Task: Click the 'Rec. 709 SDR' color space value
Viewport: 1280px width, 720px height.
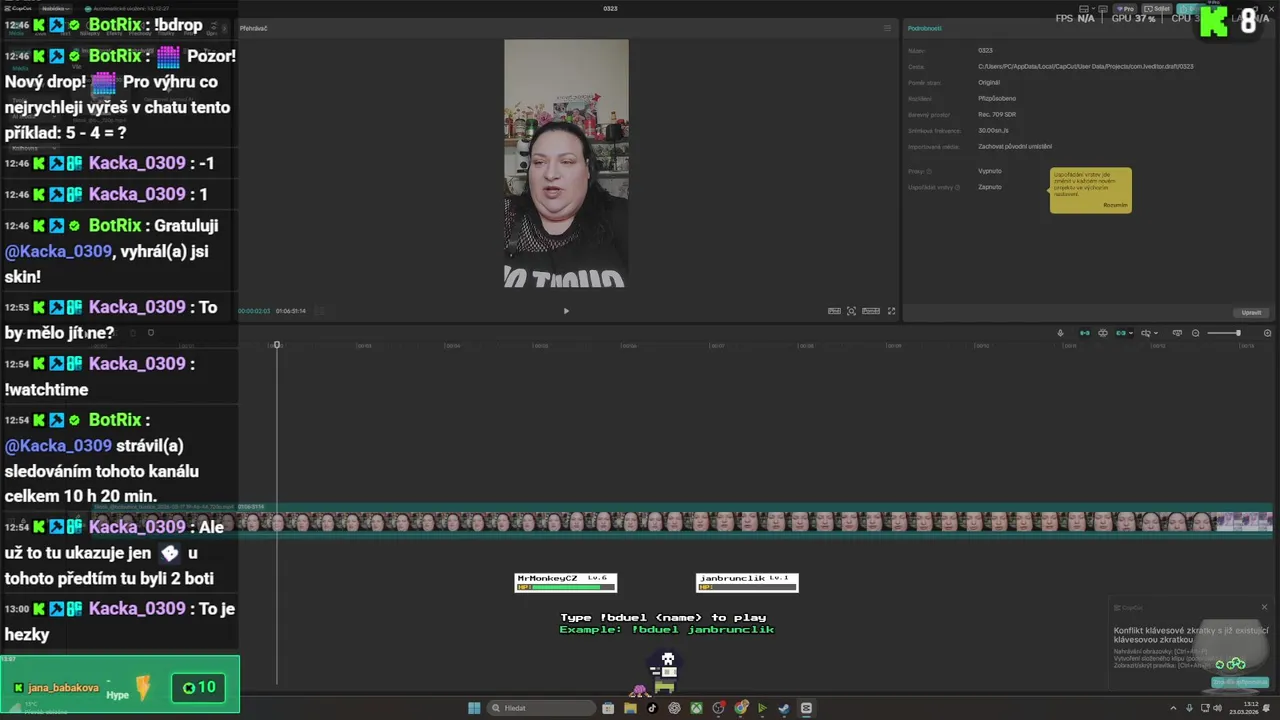Action: 998,114
